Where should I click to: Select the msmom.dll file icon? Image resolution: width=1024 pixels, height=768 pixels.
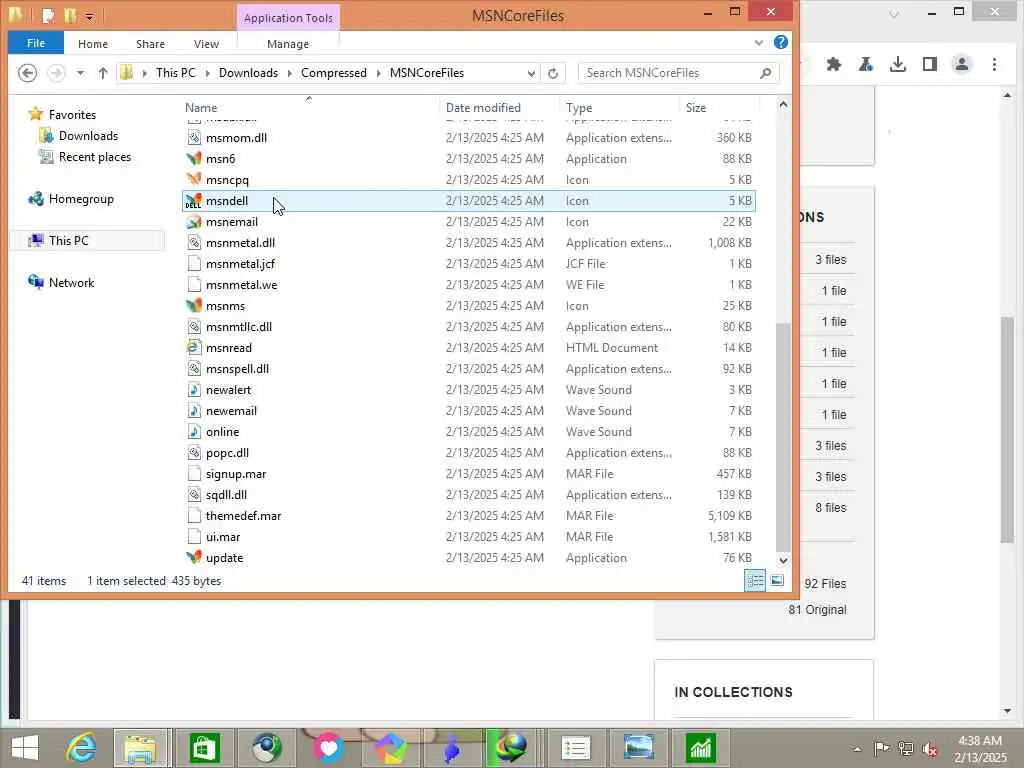[194, 138]
